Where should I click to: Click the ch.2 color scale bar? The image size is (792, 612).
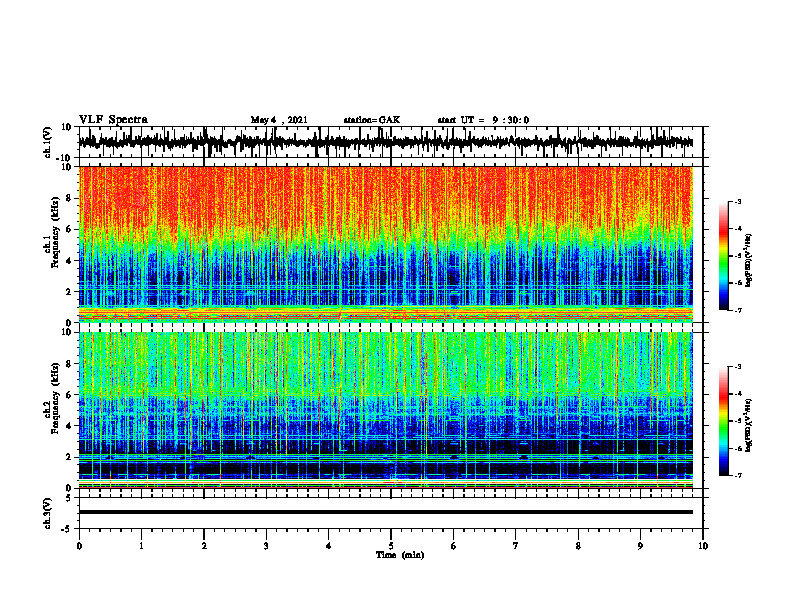(x=723, y=421)
